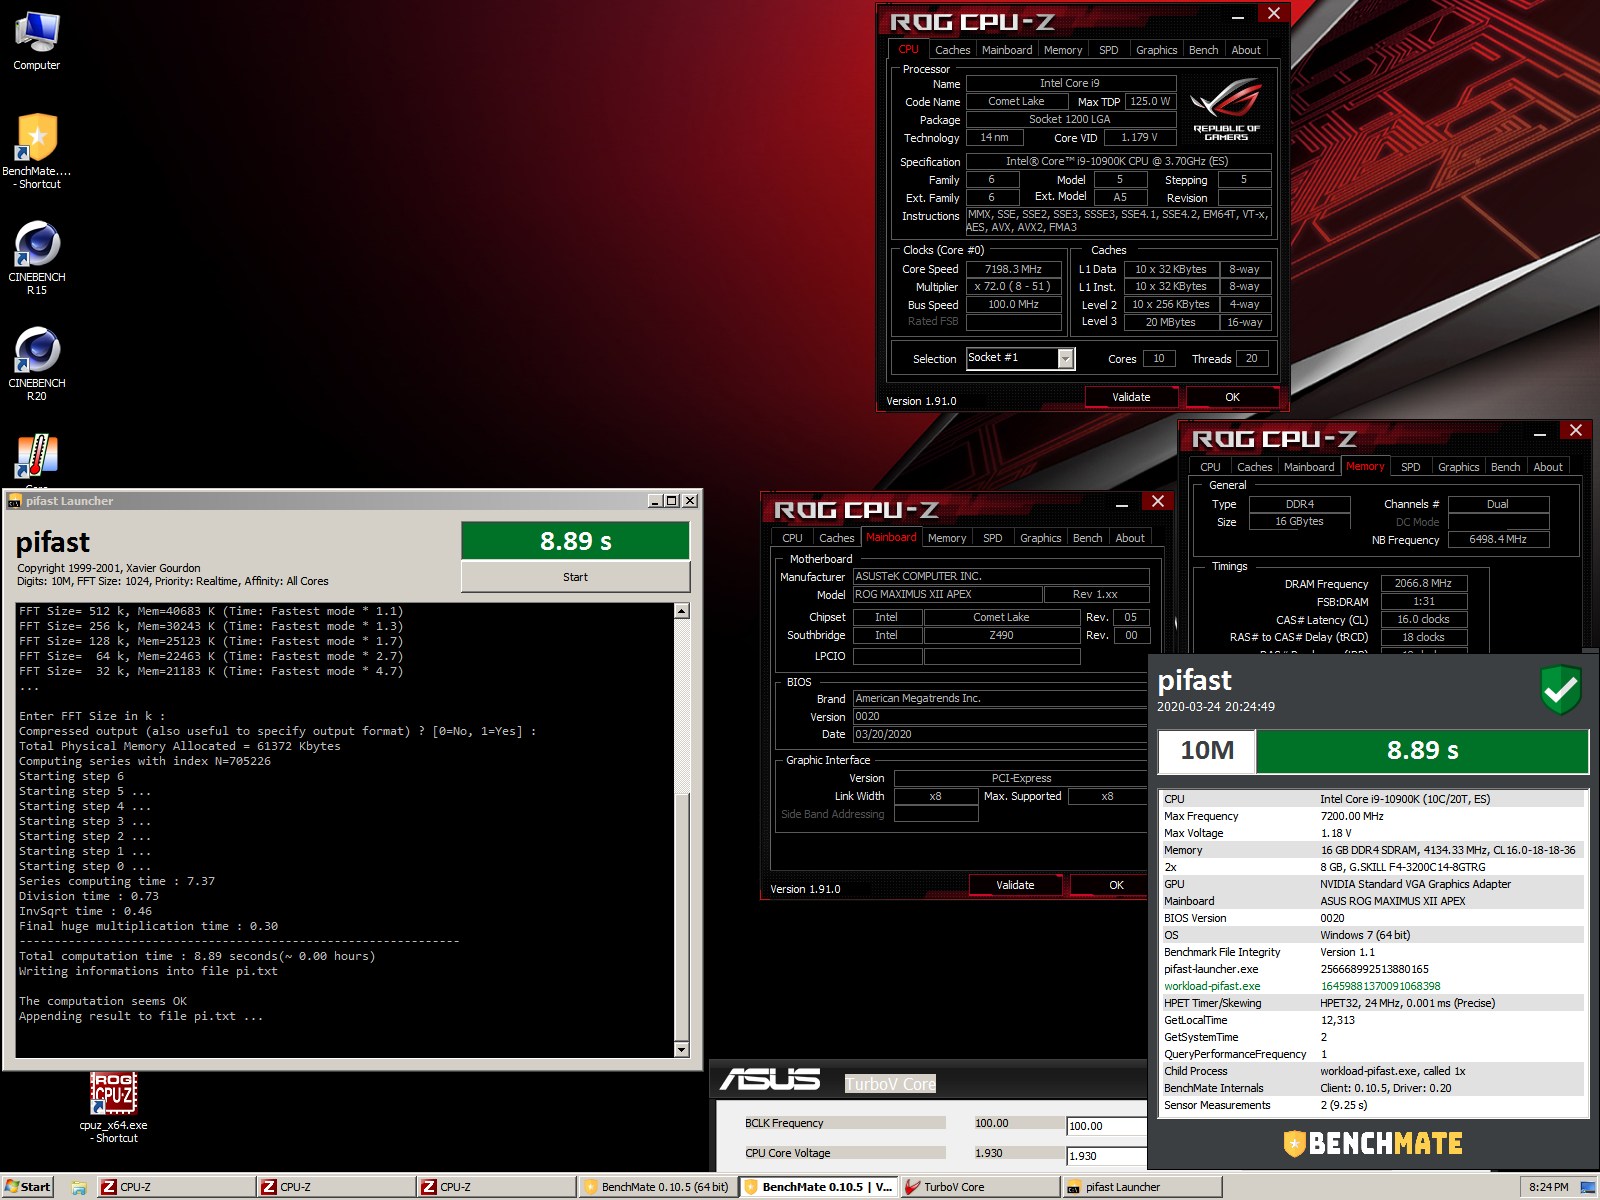Click the tray icon beside the clock
The height and width of the screenshot is (1200, 1600).
click(1587, 1187)
